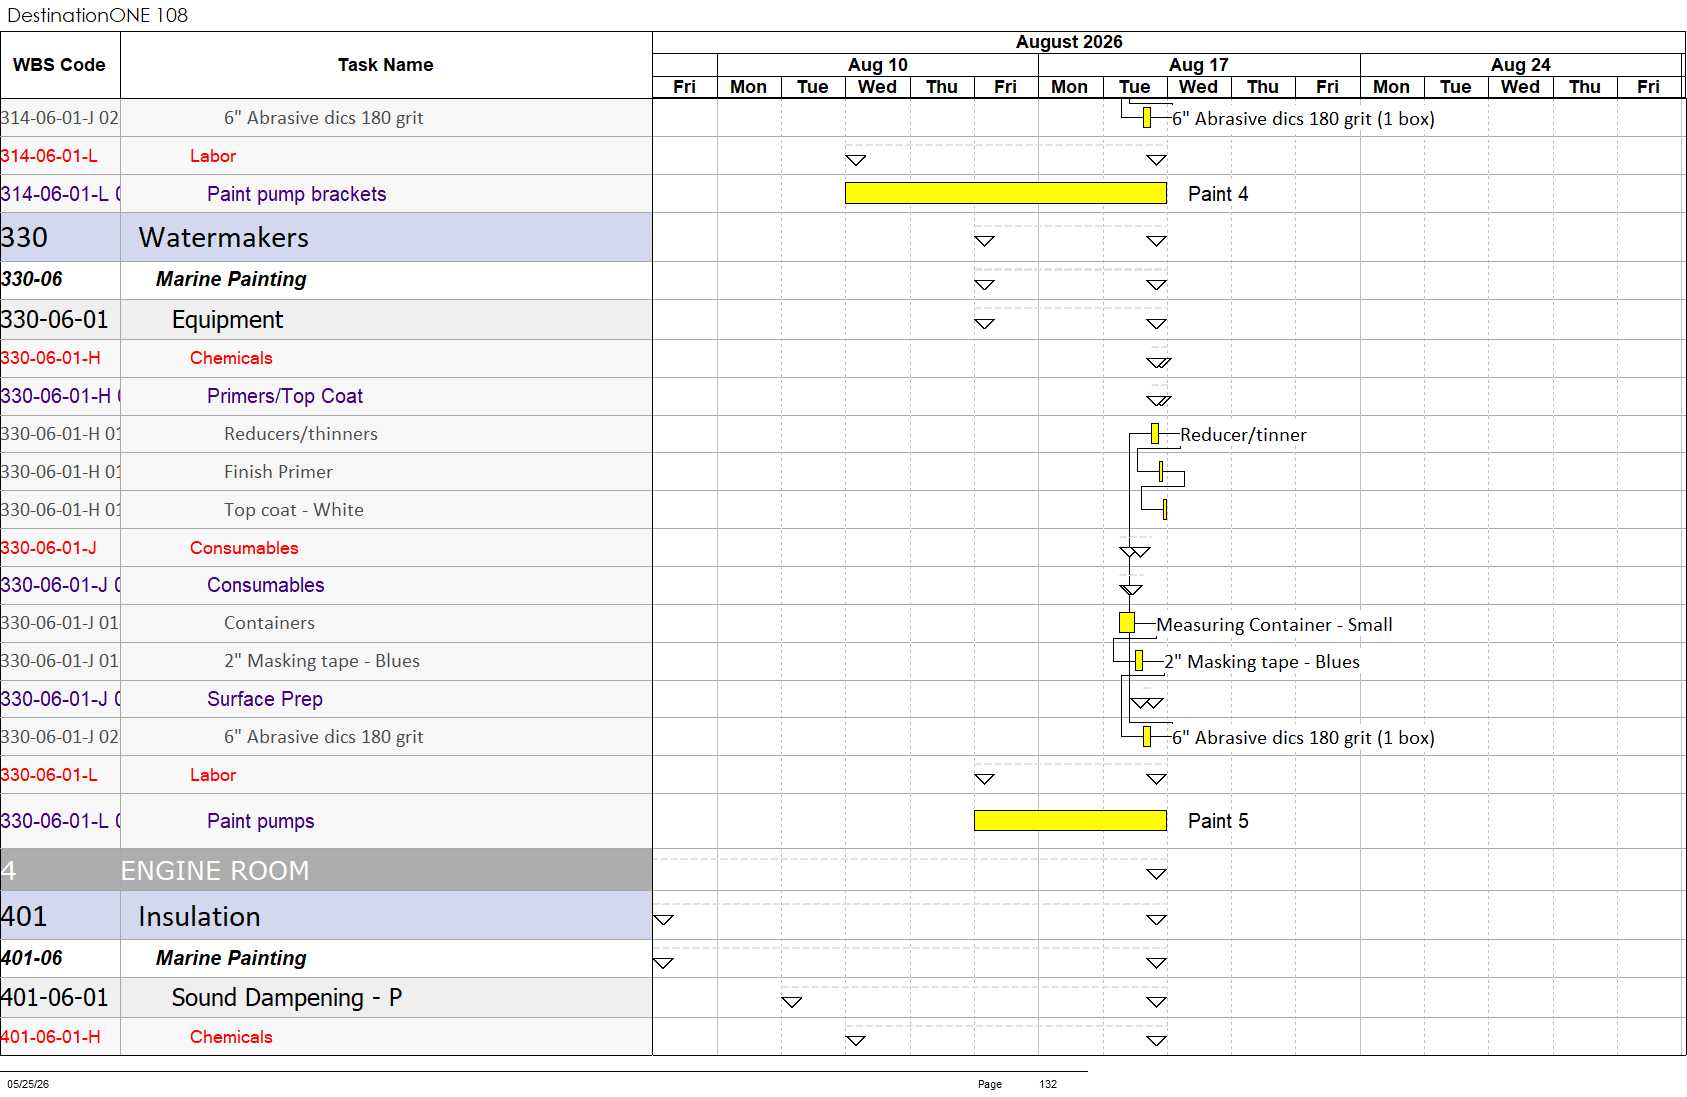1687x1097 pixels.
Task: Select the Measuring Container - Small task marker
Action: [1127, 623]
